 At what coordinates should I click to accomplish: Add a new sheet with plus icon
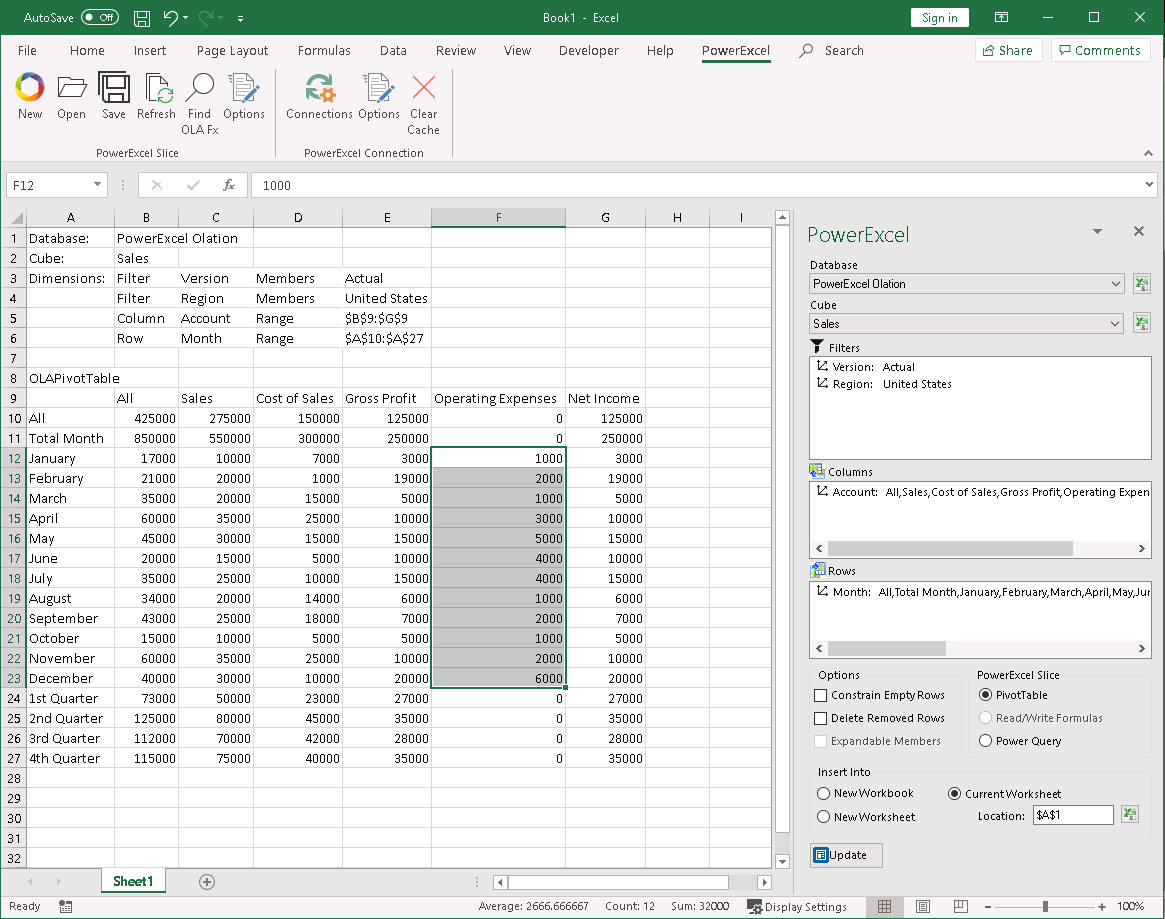(x=207, y=882)
